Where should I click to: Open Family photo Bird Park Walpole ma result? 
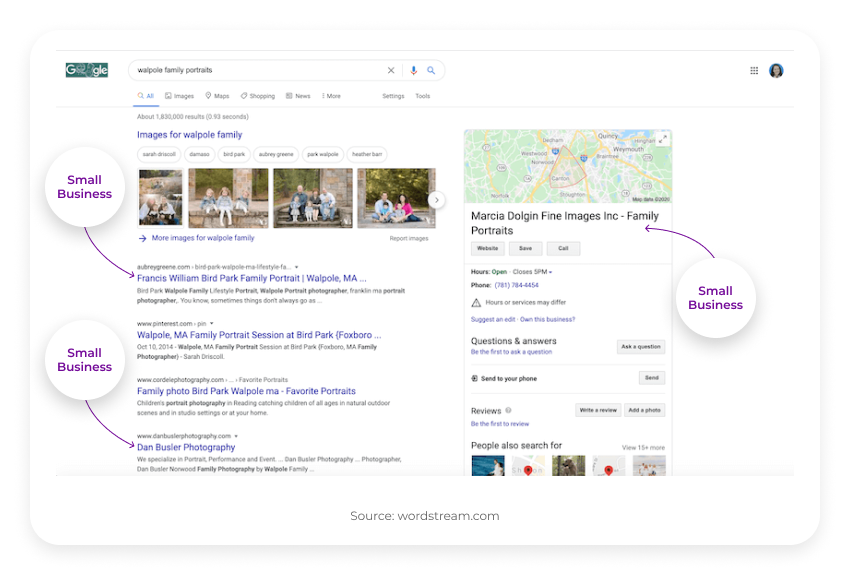[x=246, y=391]
